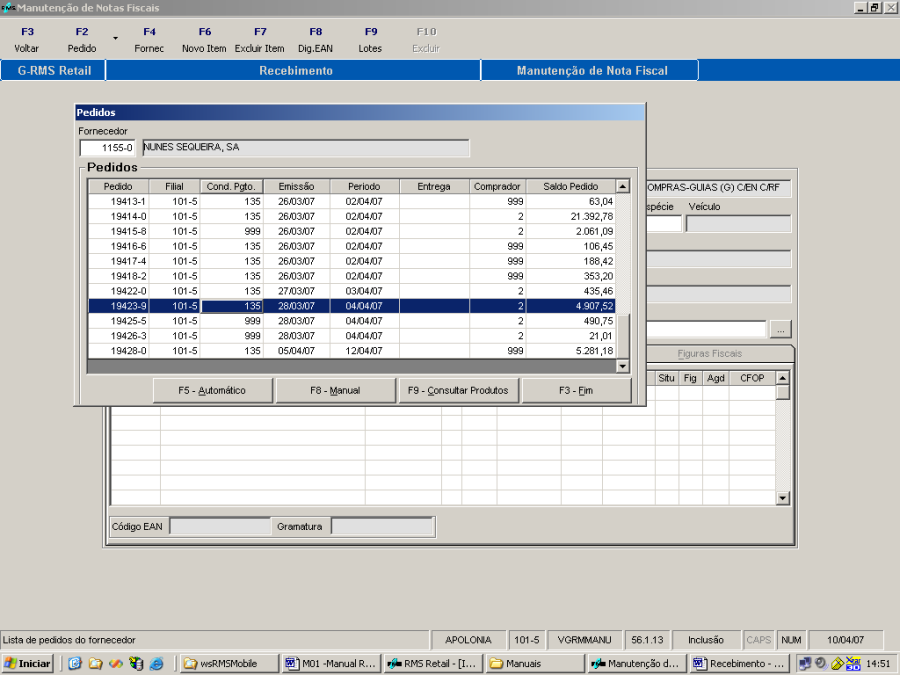Viewport: 900px width, 675px height.
Task: Click F4 Fornec in the toolbar
Action: pos(149,40)
